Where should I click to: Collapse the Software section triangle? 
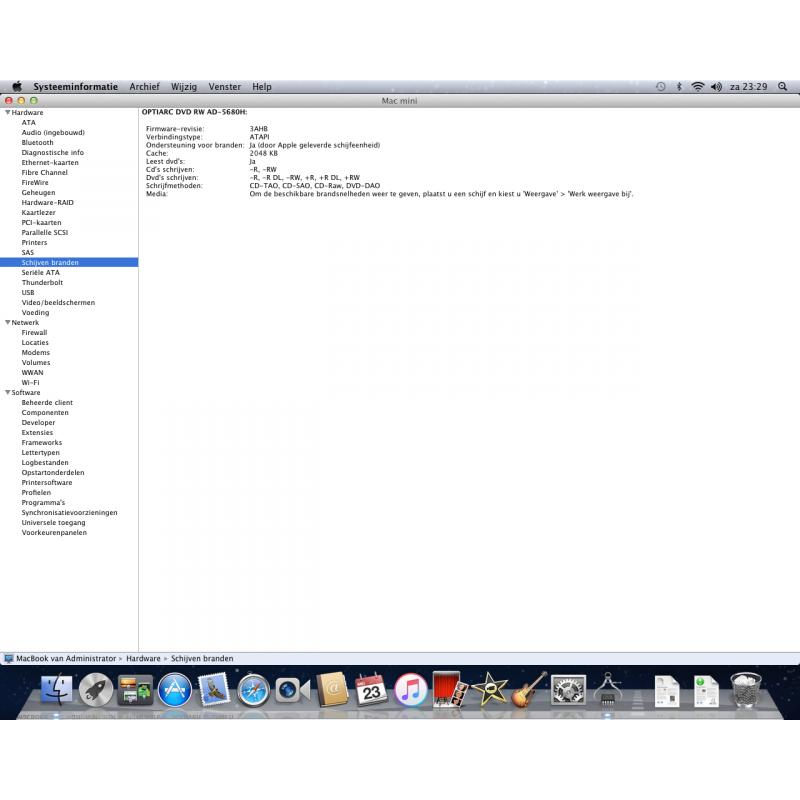tap(8, 392)
